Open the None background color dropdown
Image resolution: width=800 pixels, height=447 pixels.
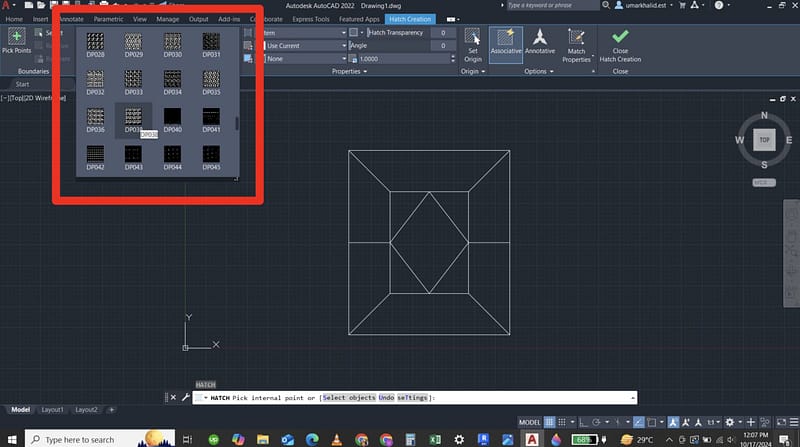click(302, 59)
